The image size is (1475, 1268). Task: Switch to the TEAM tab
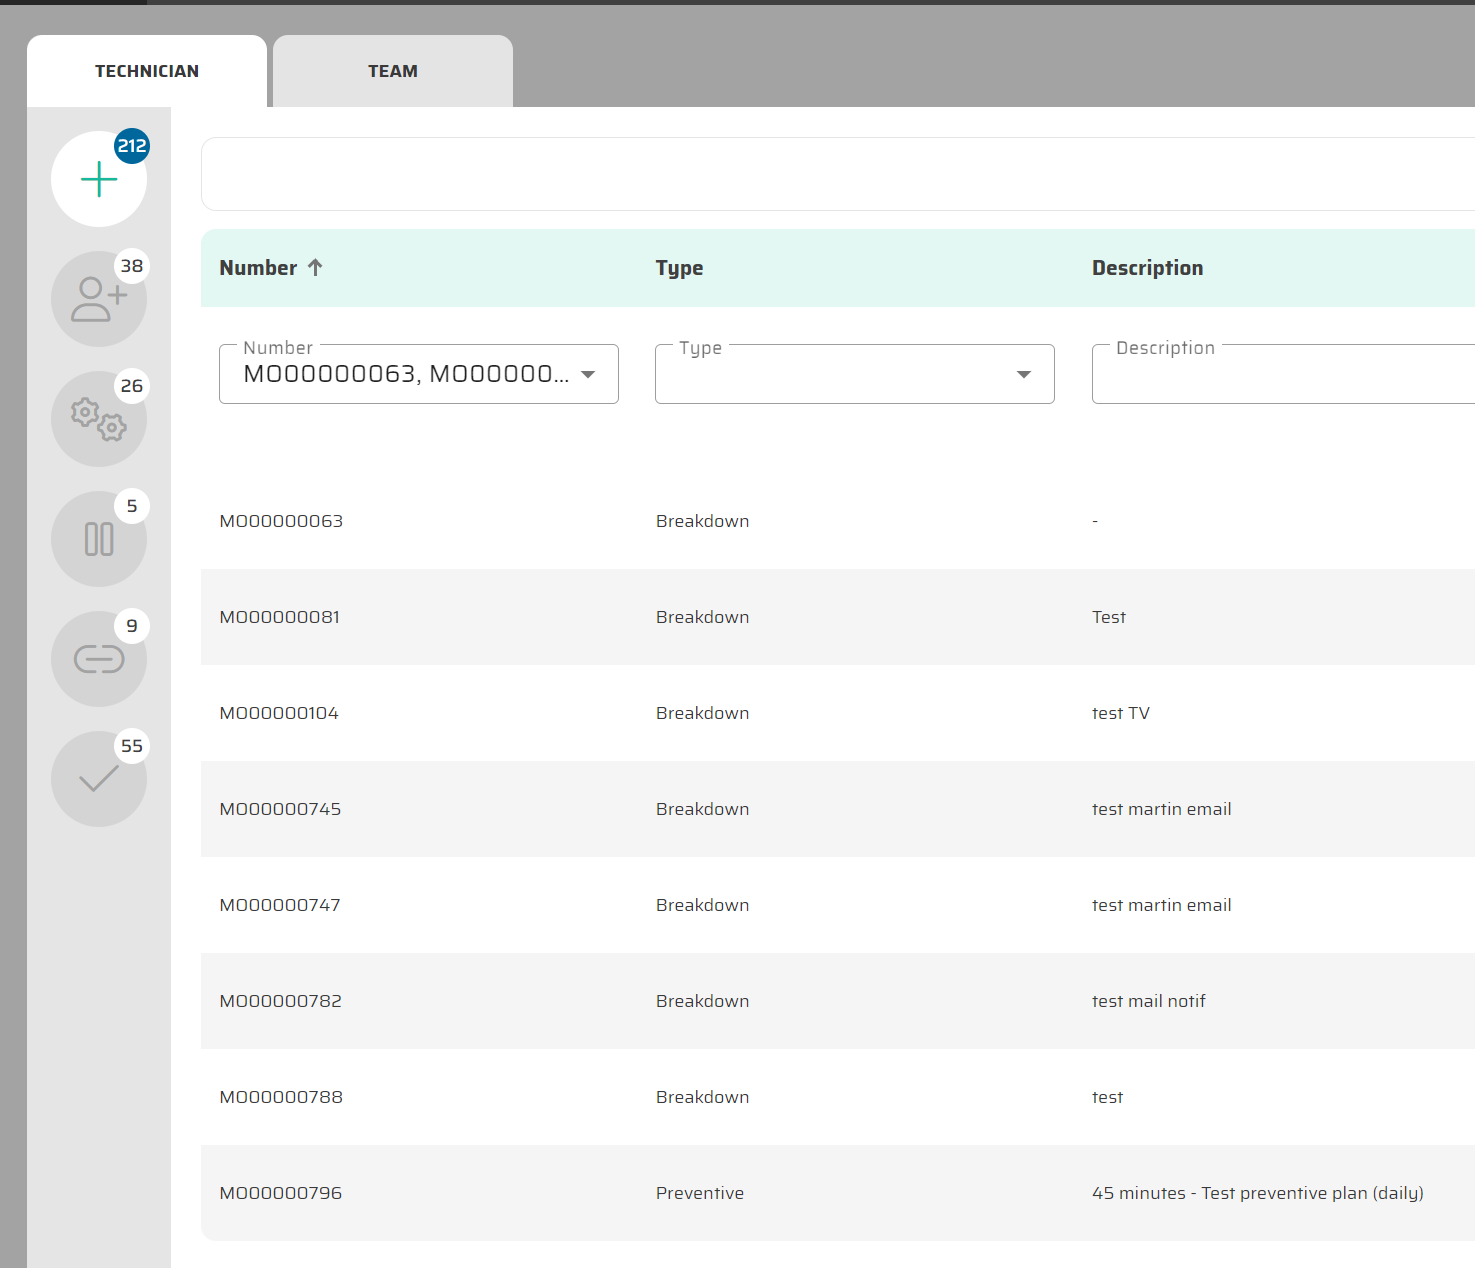(393, 71)
